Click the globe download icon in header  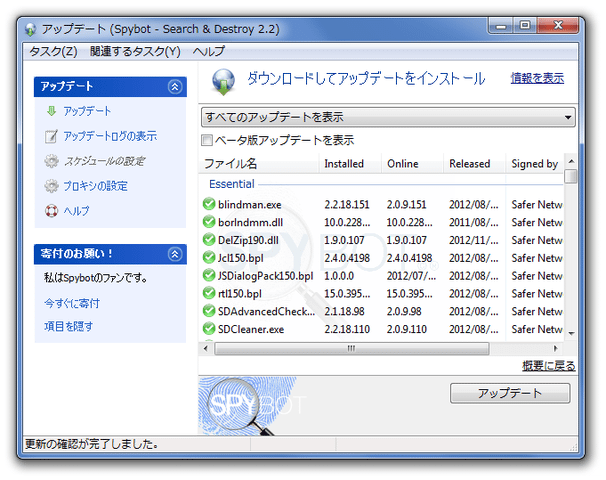[223, 82]
